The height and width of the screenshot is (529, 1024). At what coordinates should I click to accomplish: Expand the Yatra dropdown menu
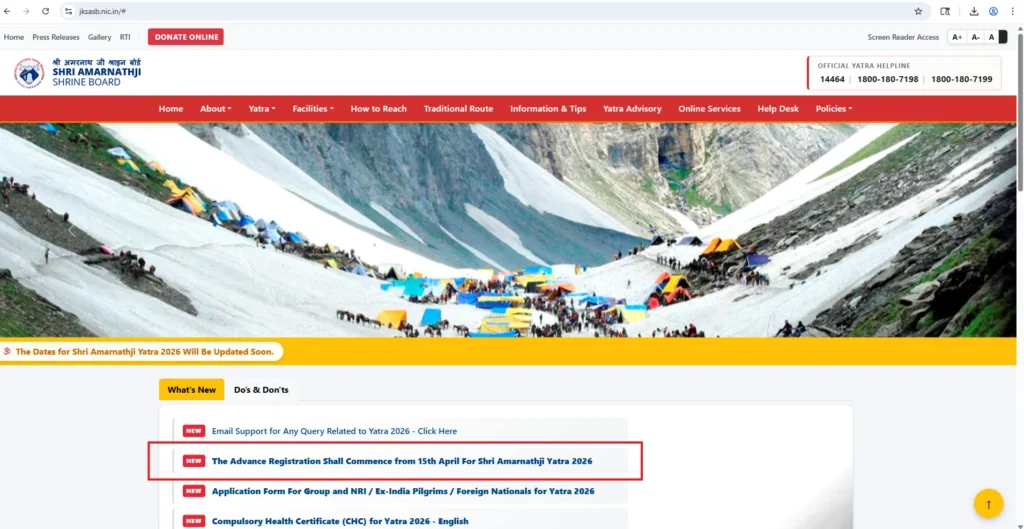click(262, 108)
